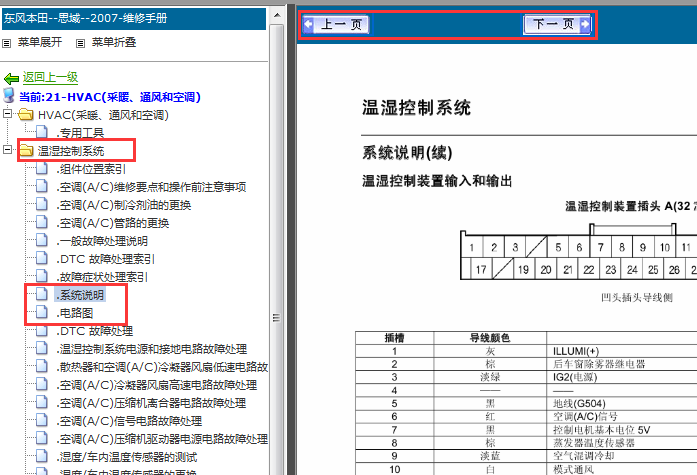Open .空调(A/C)压缩机离合器电路故障处理 page
The height and width of the screenshot is (475, 697).
(151, 403)
